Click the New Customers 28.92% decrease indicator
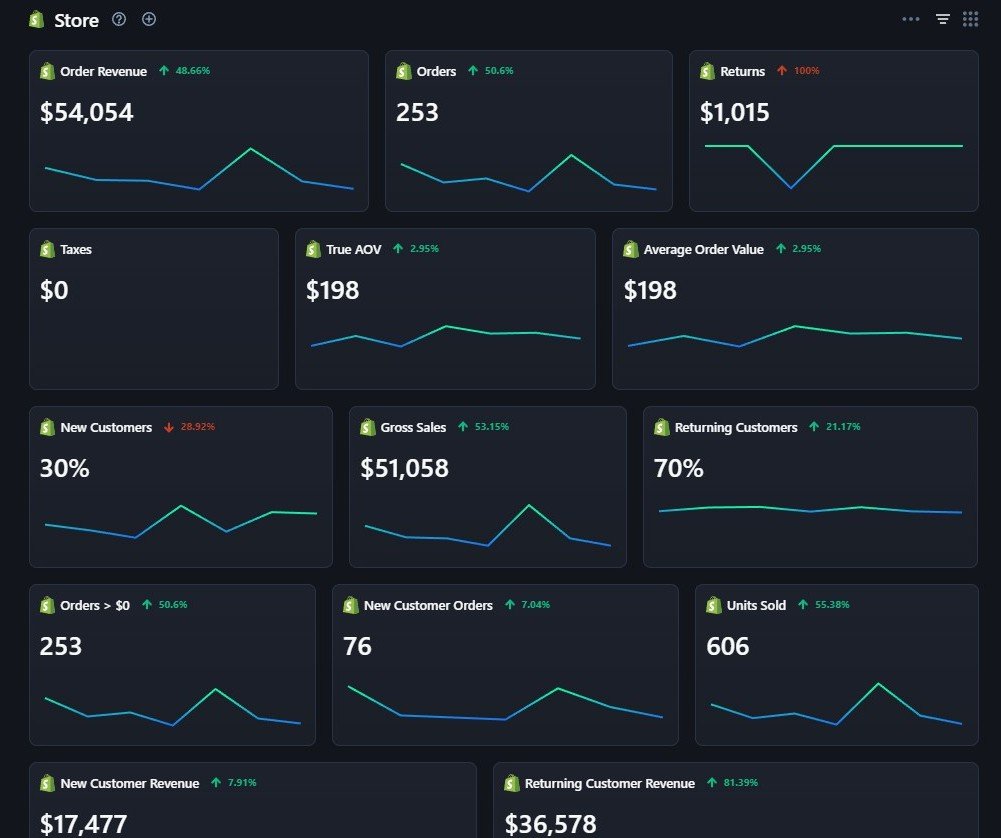 tap(190, 427)
